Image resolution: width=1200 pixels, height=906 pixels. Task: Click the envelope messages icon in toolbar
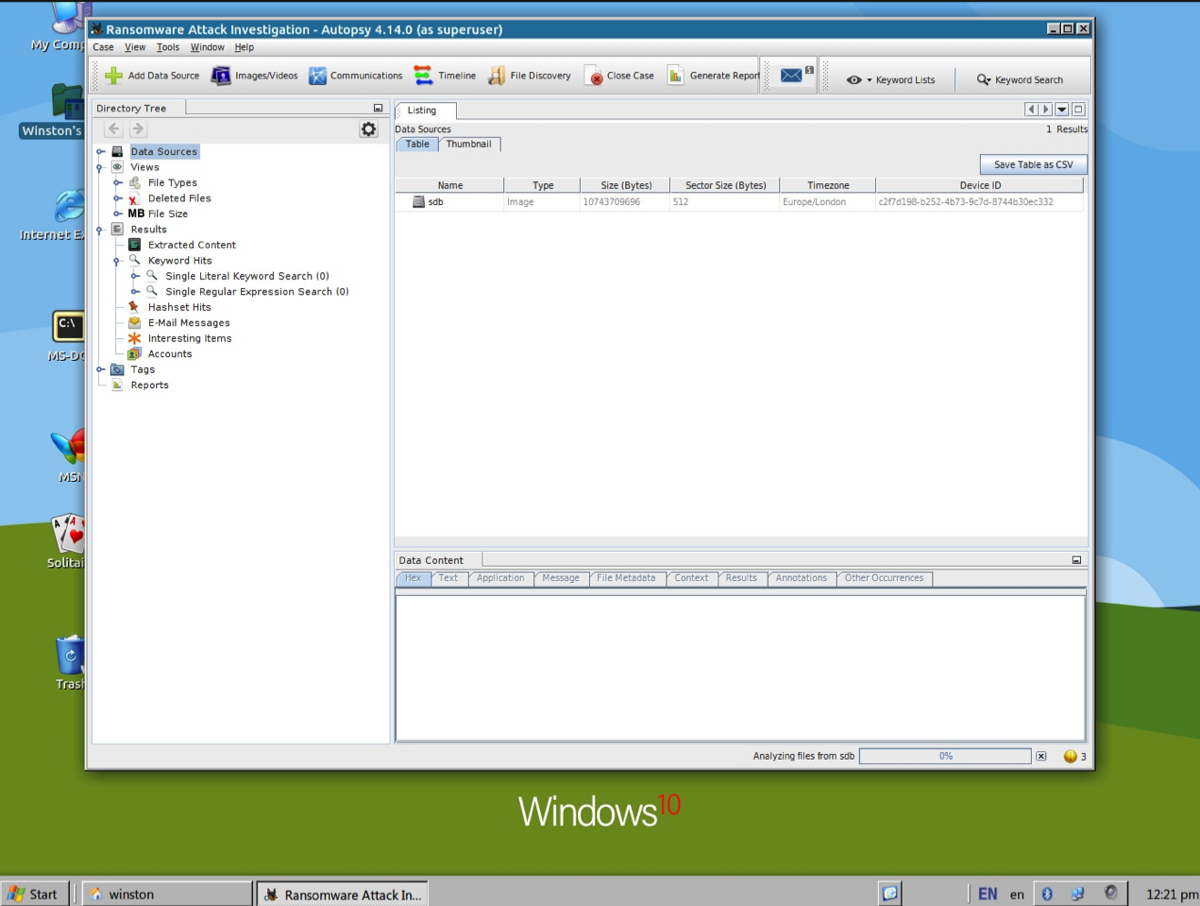(x=792, y=76)
